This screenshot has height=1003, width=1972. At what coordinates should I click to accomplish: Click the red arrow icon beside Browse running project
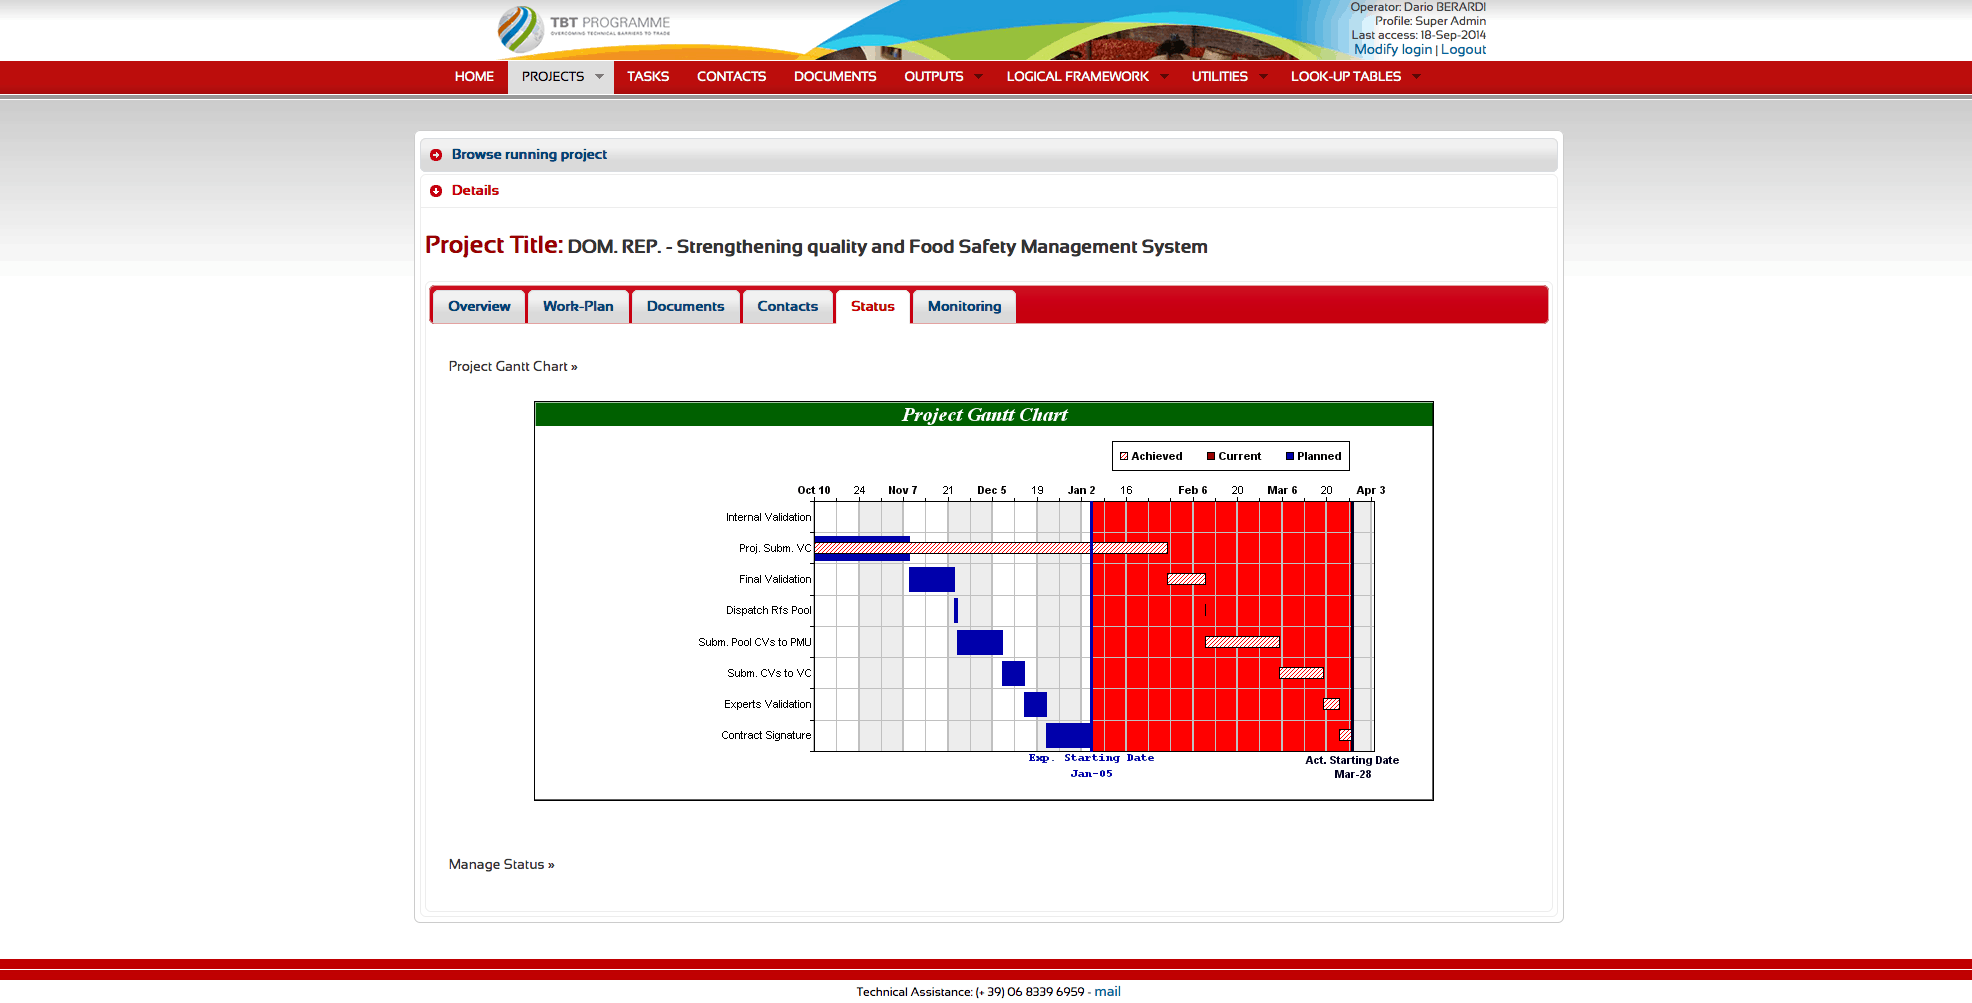coord(436,155)
